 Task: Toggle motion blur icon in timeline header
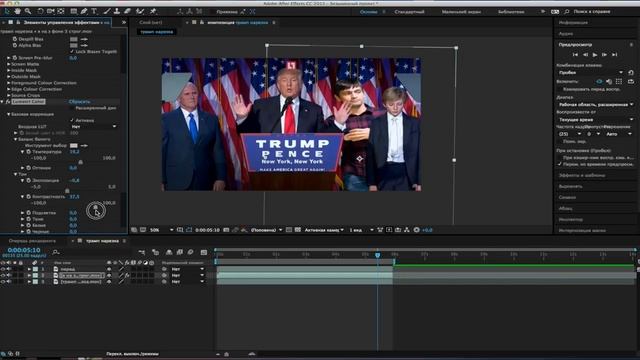pos(190,252)
